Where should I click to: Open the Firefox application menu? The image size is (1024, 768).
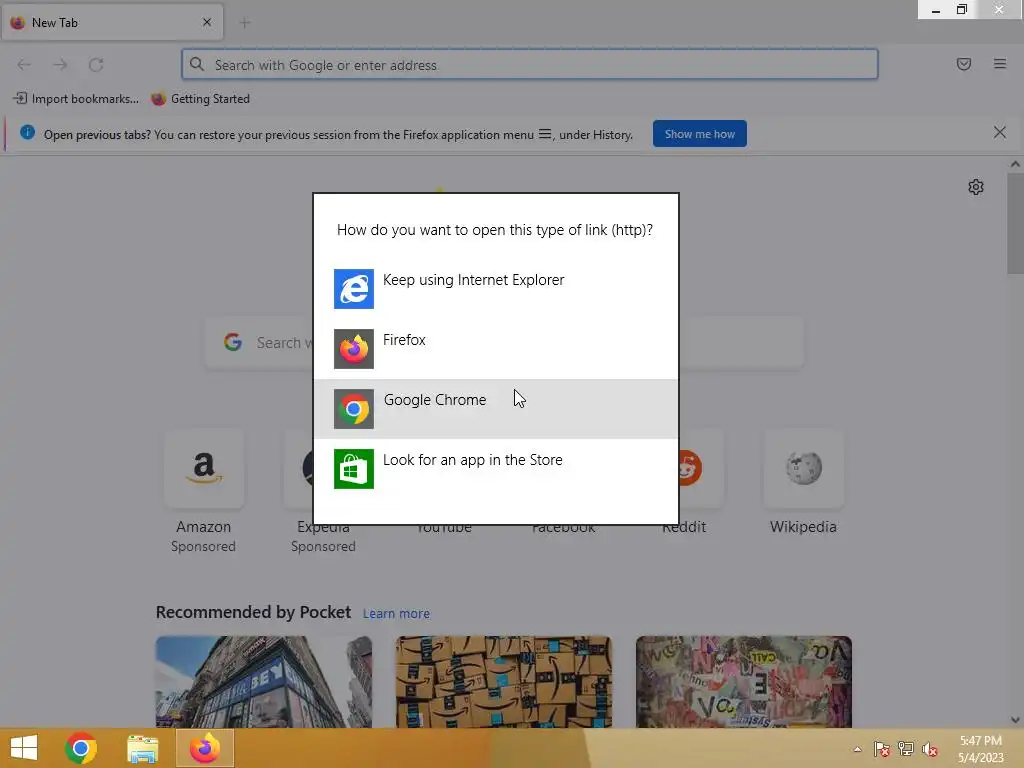(1000, 64)
